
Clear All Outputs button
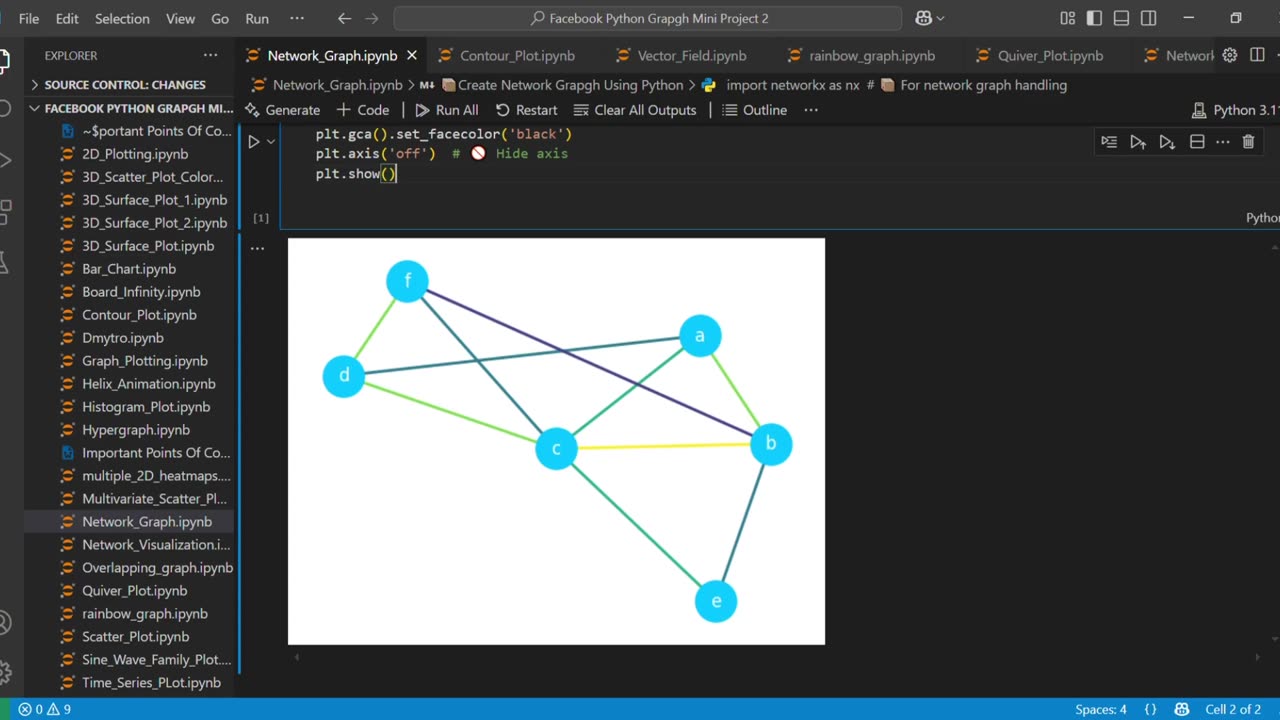point(635,110)
